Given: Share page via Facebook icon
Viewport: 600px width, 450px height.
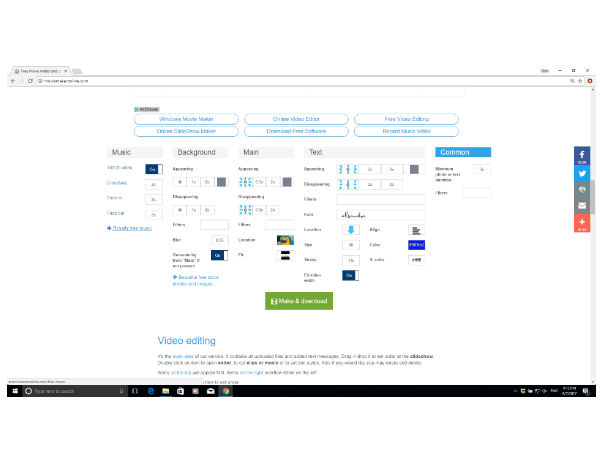Looking at the screenshot, I should pos(582,155).
